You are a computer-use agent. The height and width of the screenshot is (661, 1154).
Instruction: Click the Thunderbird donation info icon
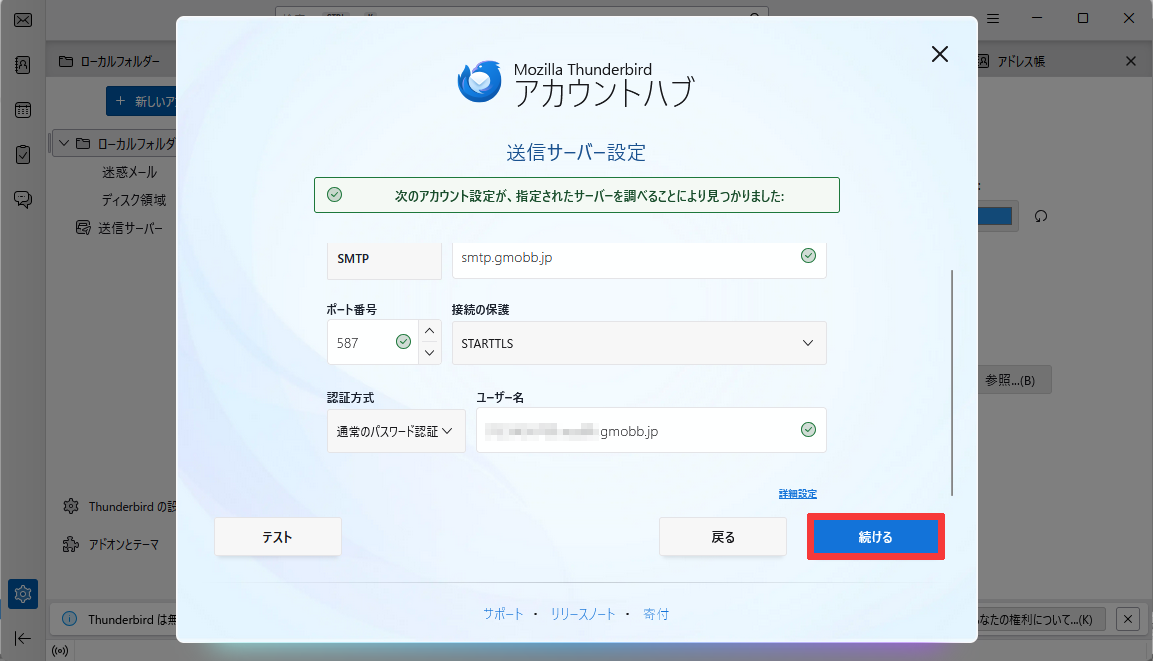[70, 619]
